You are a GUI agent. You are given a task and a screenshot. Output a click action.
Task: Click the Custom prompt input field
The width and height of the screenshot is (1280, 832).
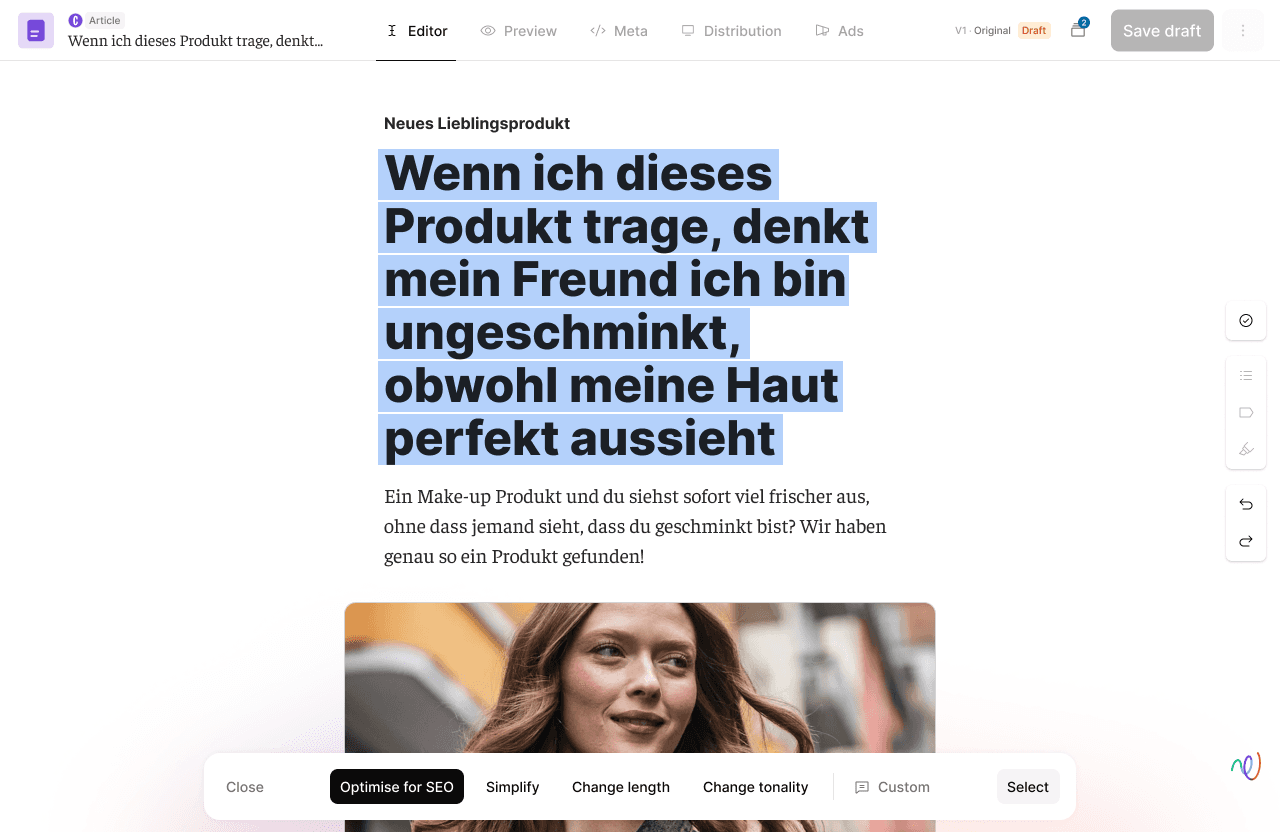click(892, 787)
